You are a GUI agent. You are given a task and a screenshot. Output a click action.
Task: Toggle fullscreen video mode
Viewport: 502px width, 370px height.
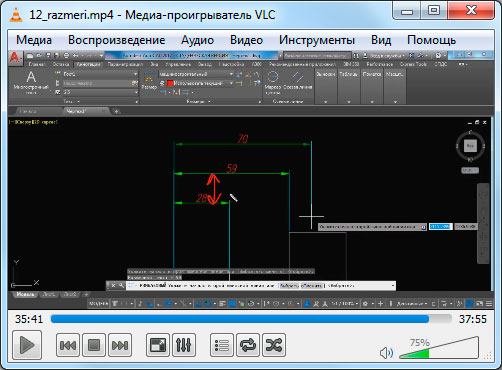click(x=158, y=345)
